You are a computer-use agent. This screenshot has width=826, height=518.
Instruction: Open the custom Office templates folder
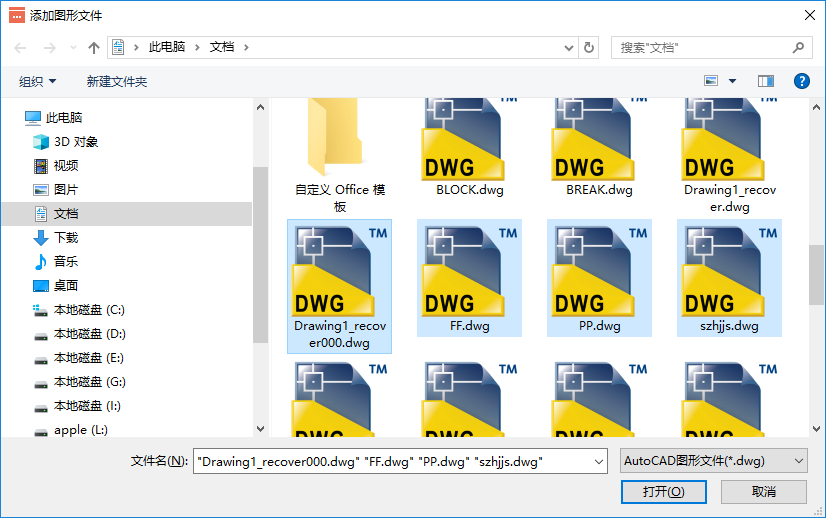(339, 140)
